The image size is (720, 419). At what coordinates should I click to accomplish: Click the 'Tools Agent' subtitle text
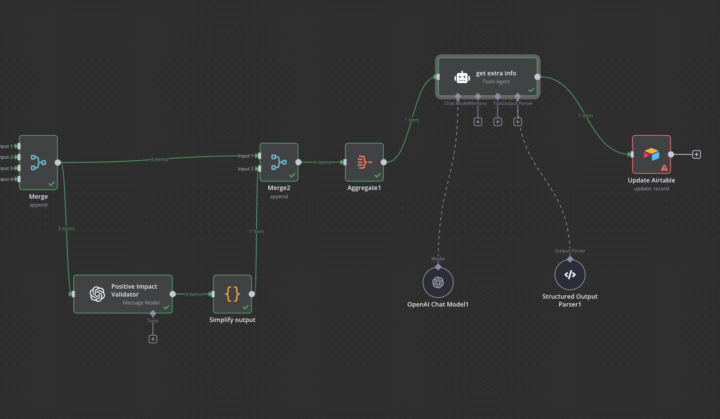pyautogui.click(x=496, y=82)
